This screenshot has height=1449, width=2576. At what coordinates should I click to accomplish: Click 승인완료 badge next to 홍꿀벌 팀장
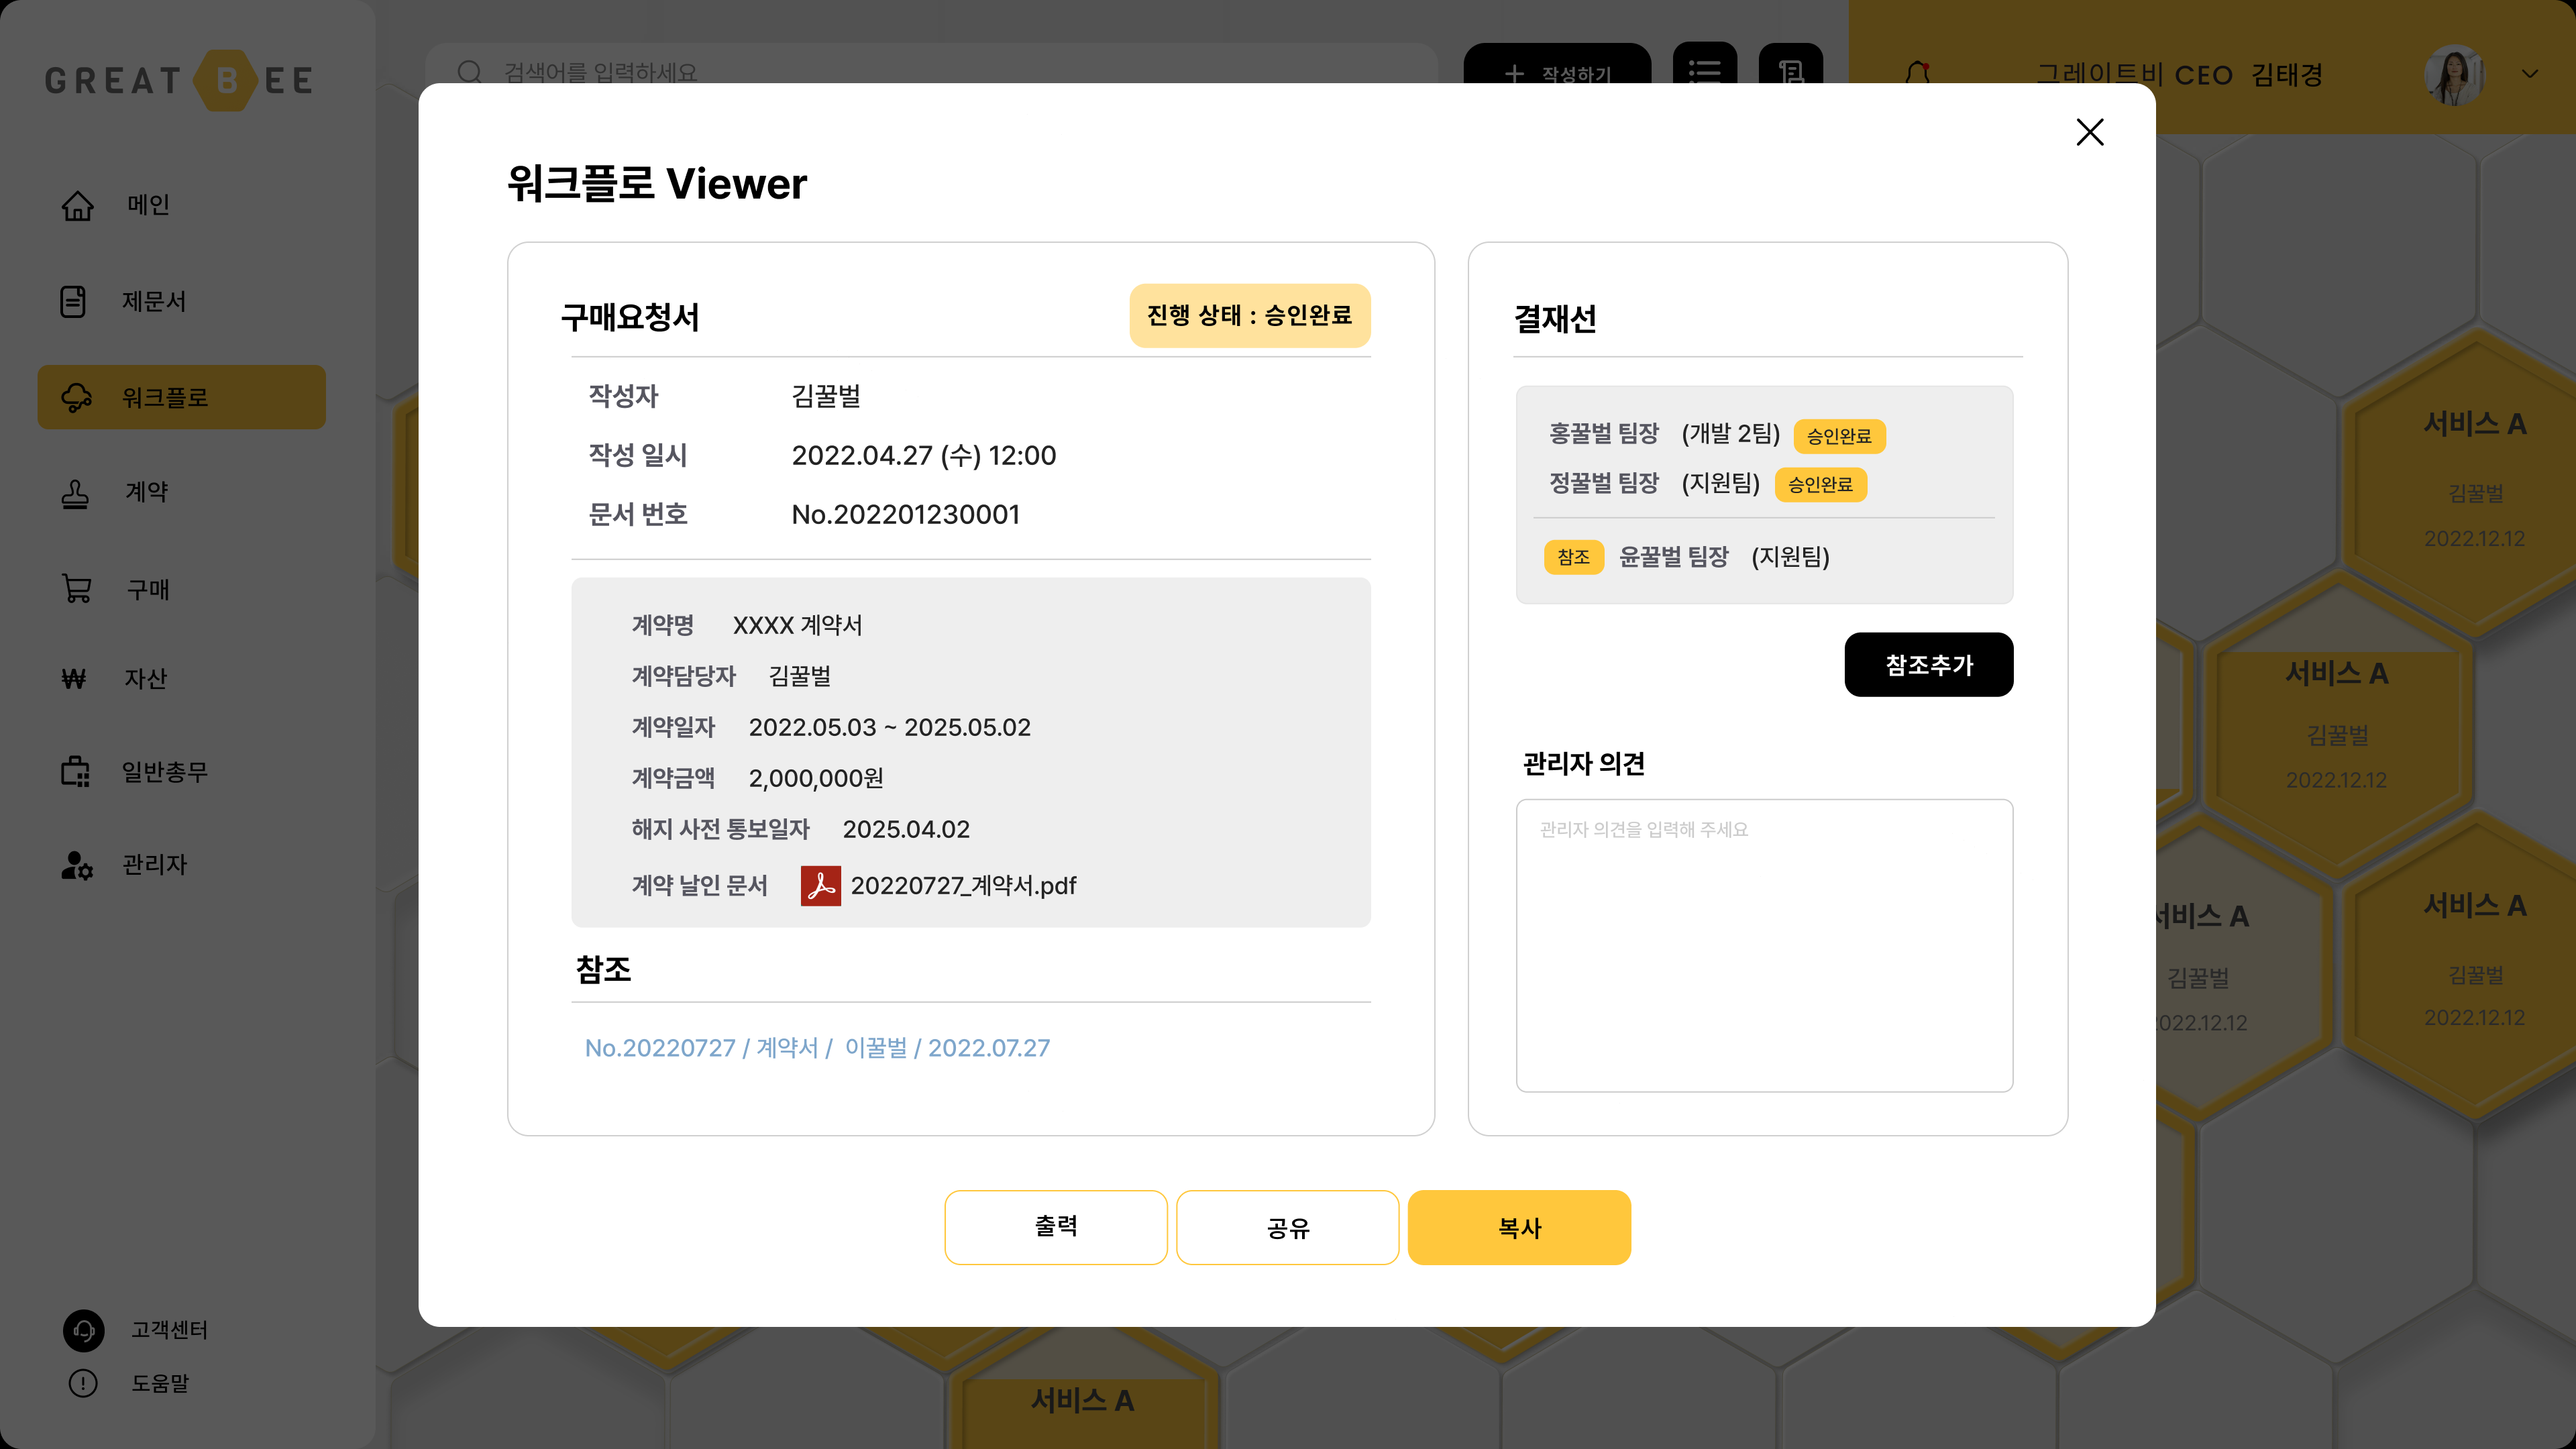click(1839, 436)
